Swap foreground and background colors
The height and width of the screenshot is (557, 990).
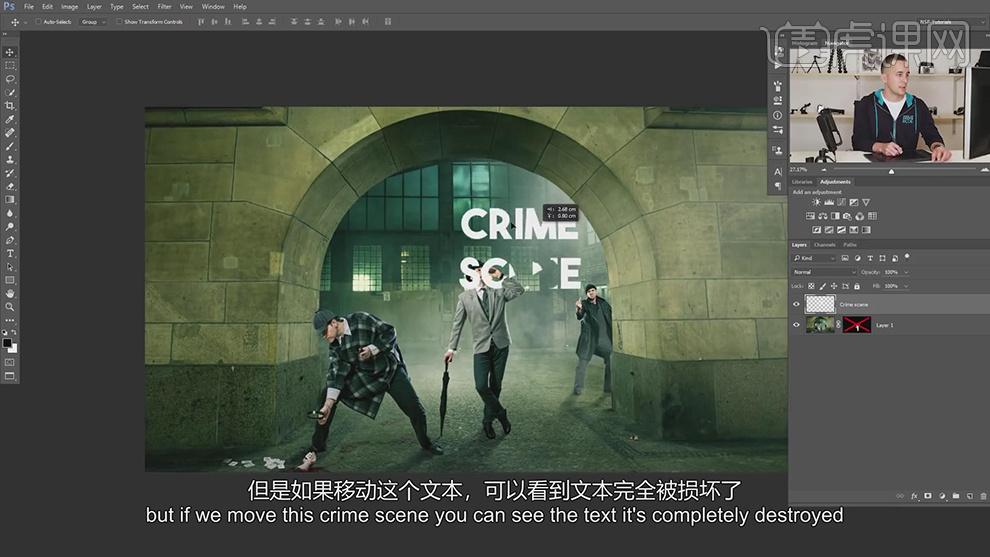pos(14,333)
